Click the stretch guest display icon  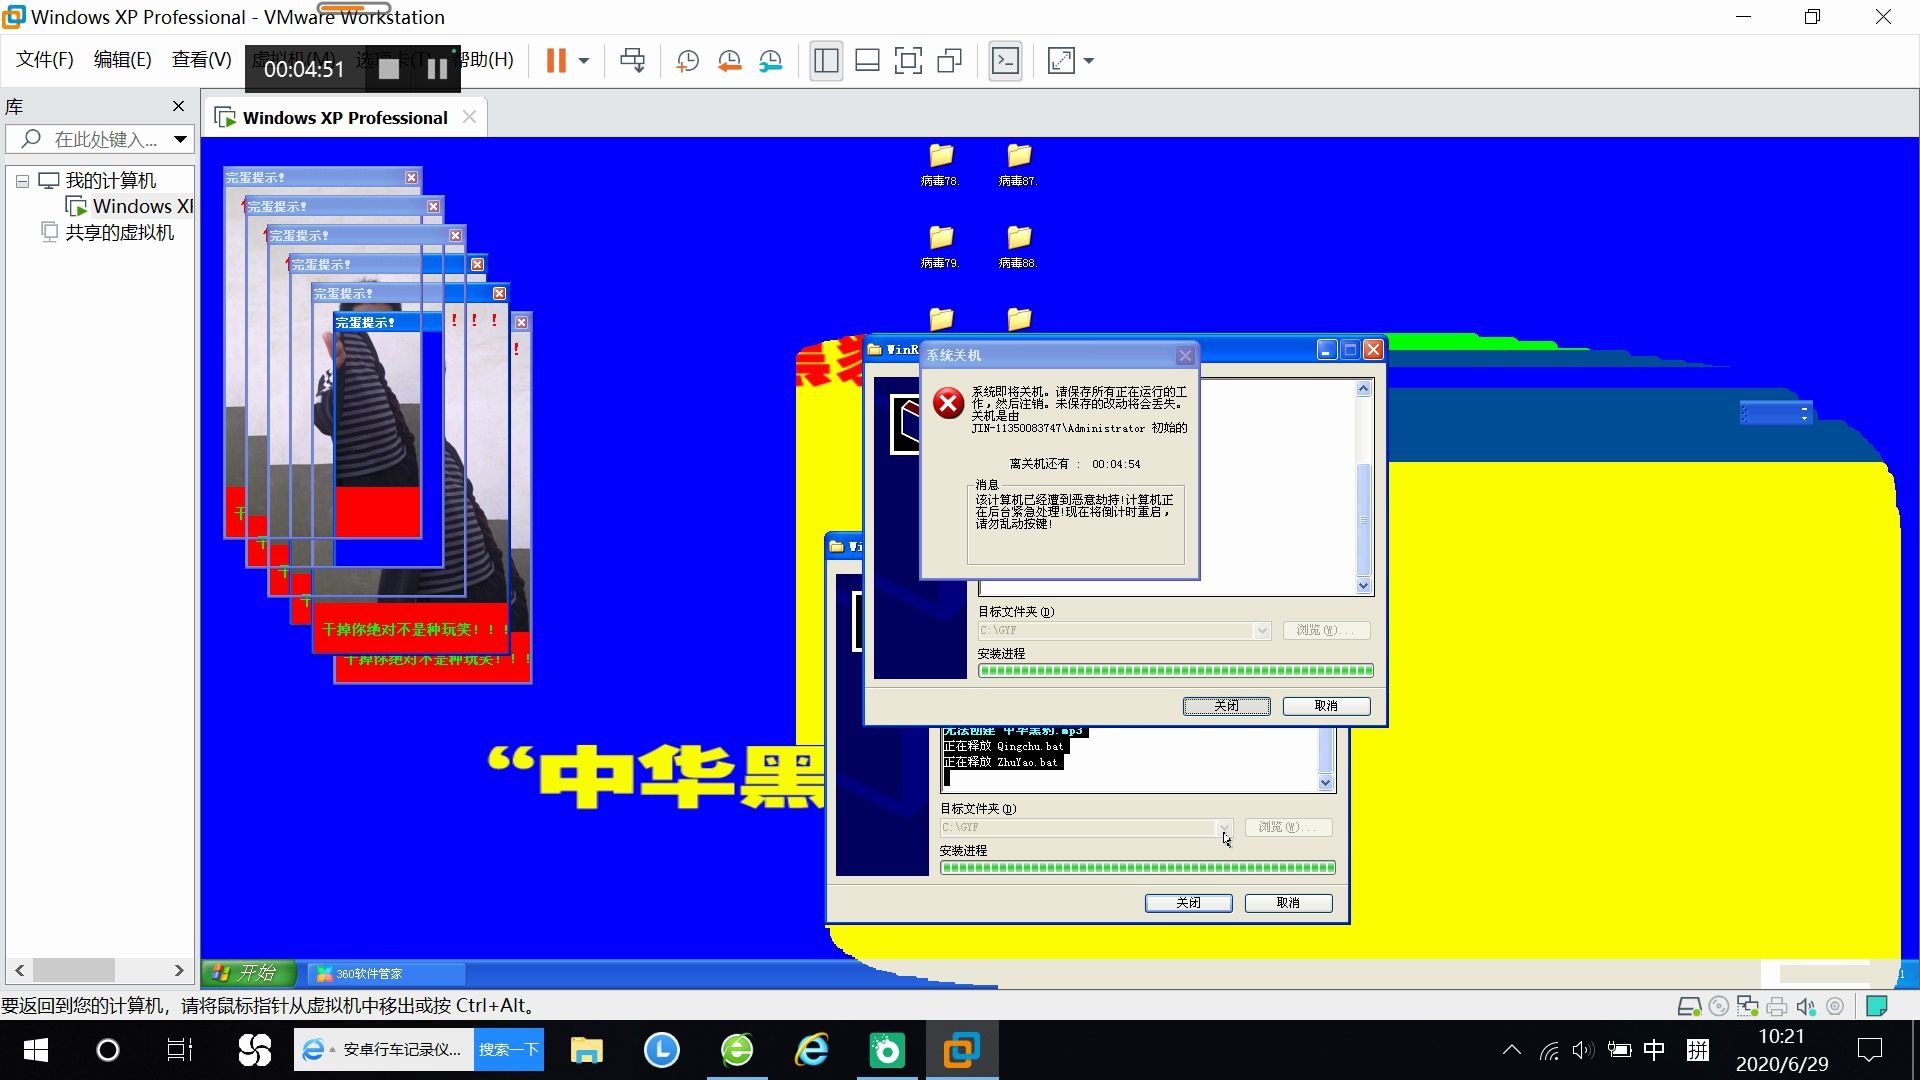point(1061,61)
